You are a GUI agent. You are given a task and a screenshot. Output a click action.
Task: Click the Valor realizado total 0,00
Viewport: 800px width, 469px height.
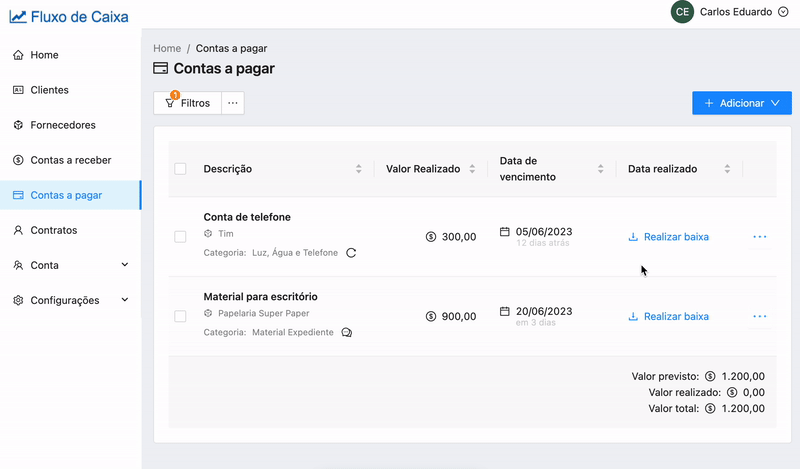(x=754, y=392)
